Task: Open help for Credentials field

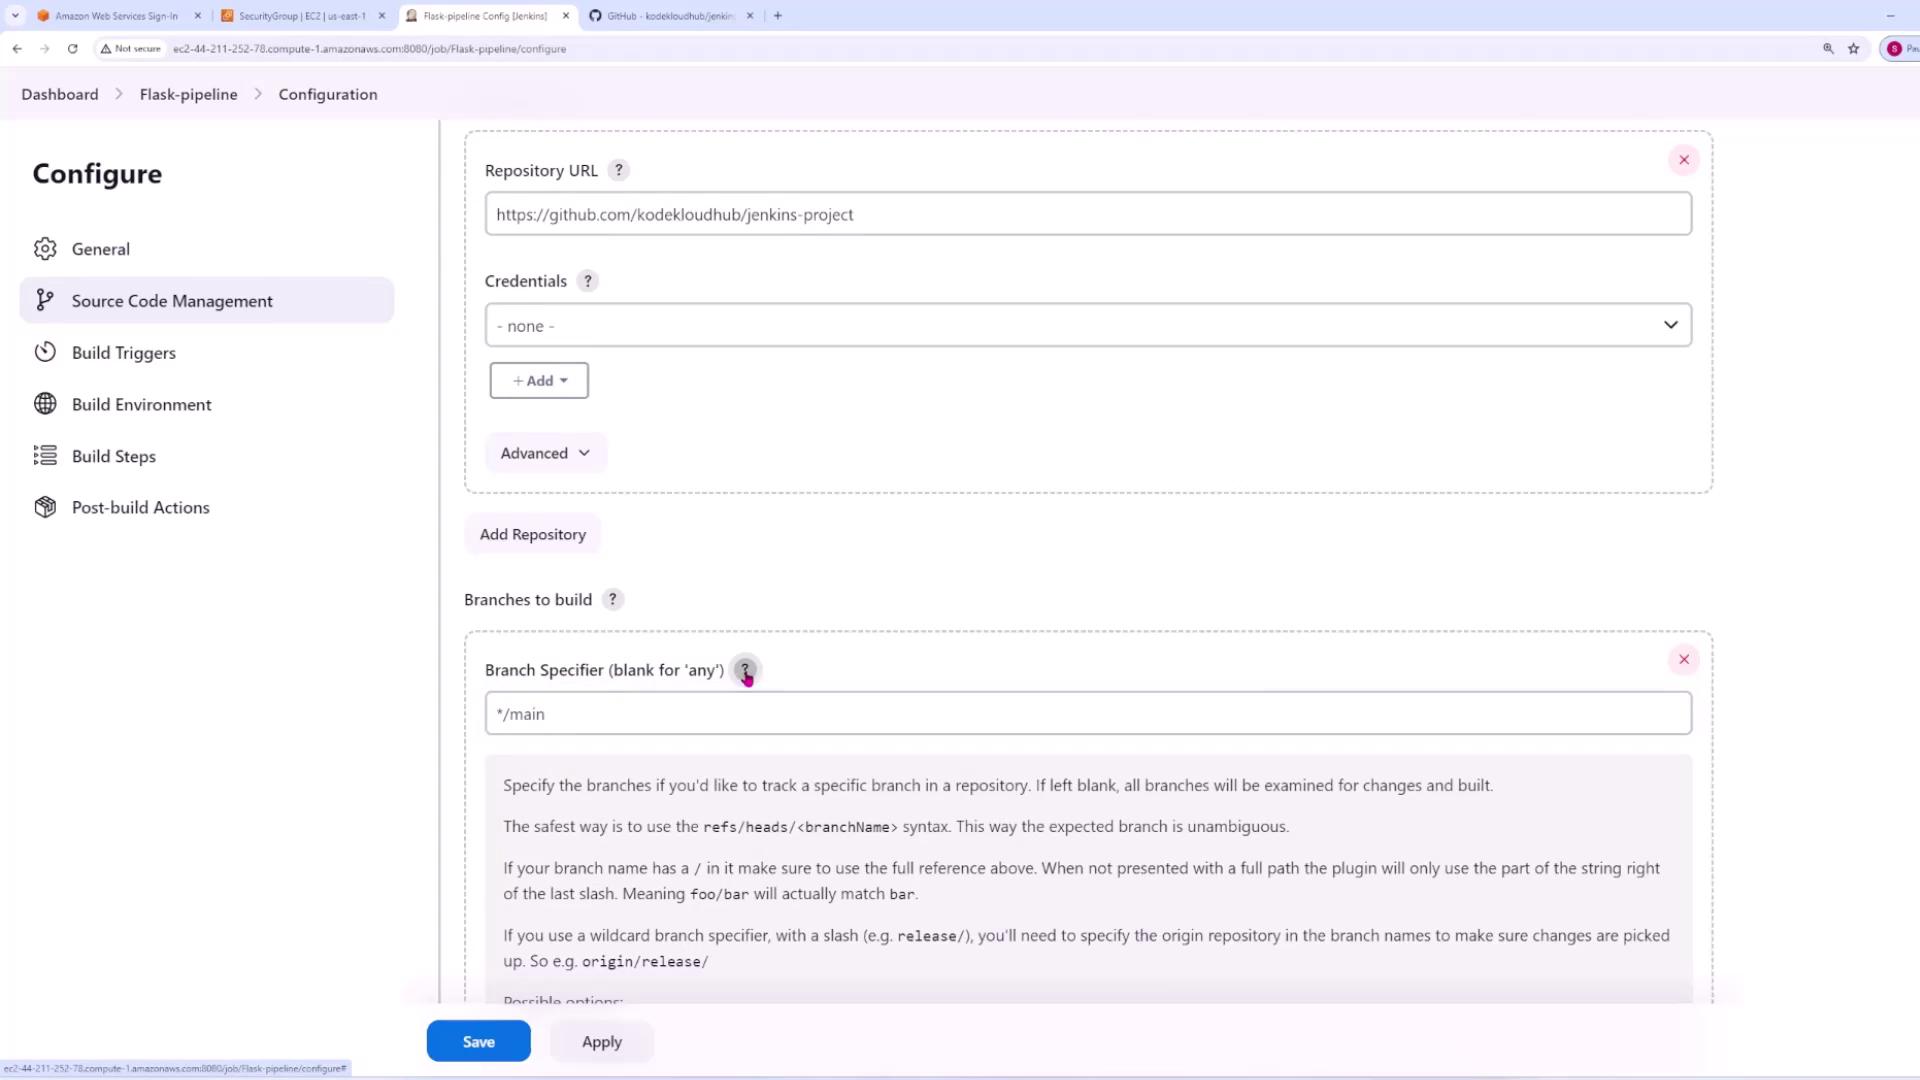Action: [x=588, y=281]
